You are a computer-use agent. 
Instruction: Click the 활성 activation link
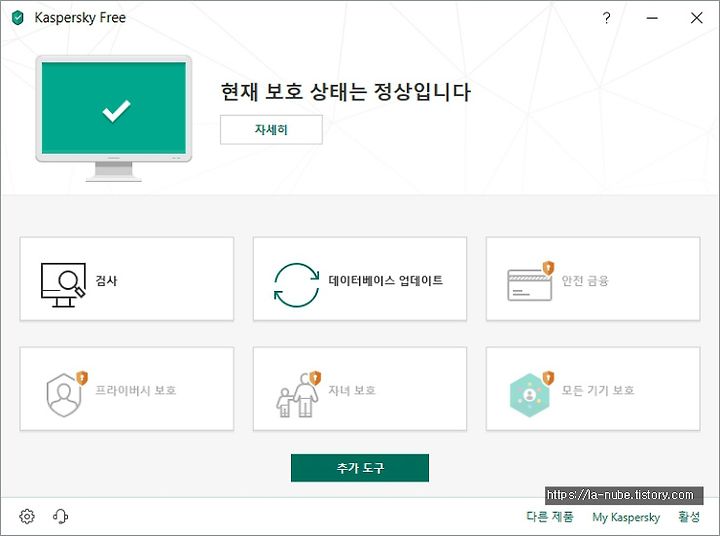click(x=689, y=517)
